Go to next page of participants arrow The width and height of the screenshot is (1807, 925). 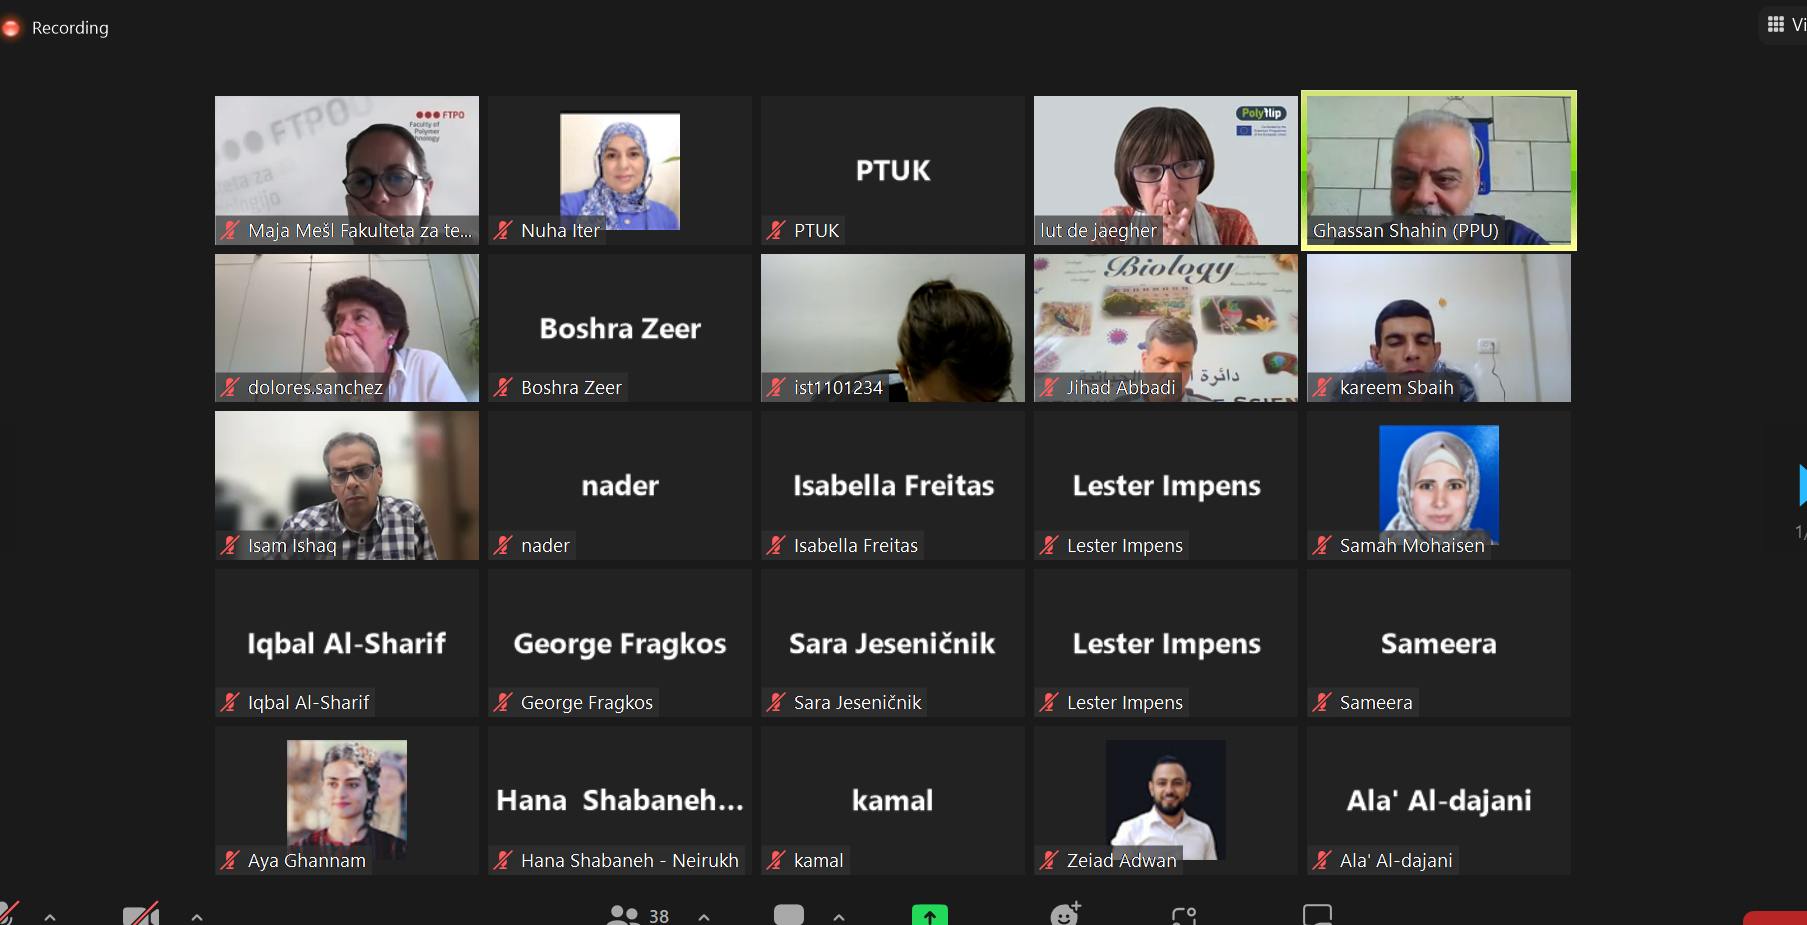click(1802, 486)
